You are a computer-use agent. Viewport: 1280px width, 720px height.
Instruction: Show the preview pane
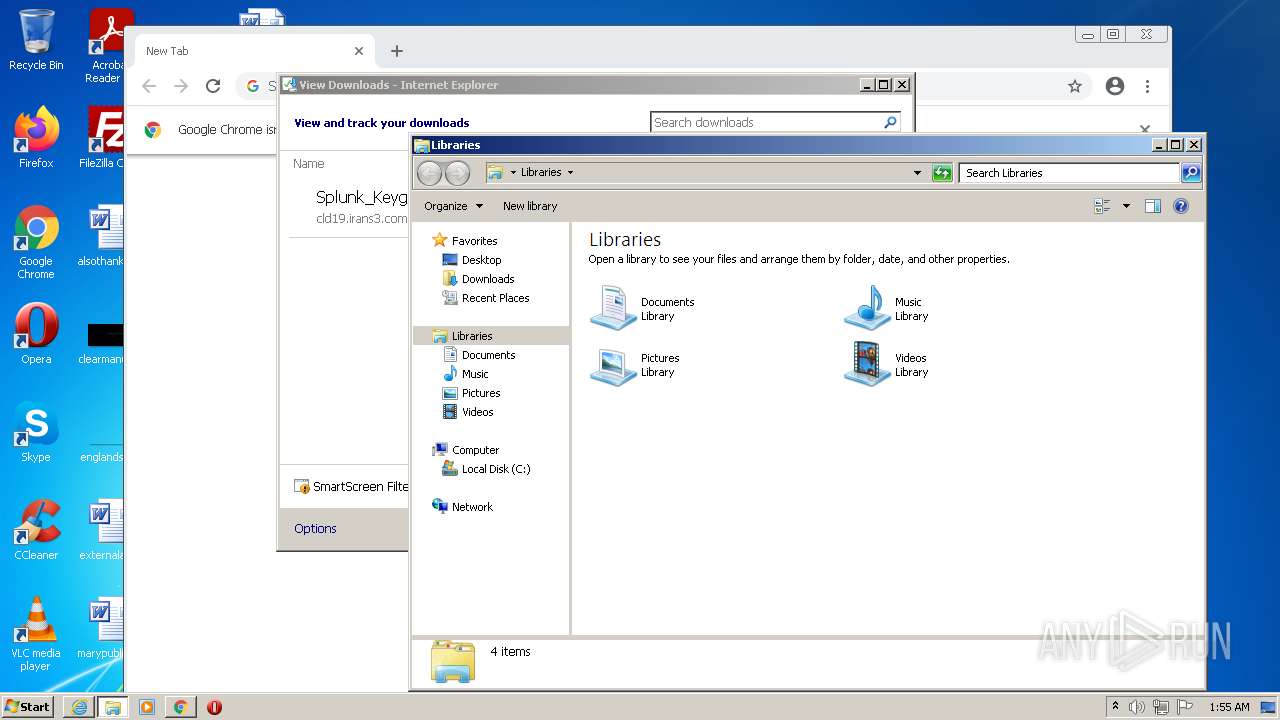(1153, 206)
